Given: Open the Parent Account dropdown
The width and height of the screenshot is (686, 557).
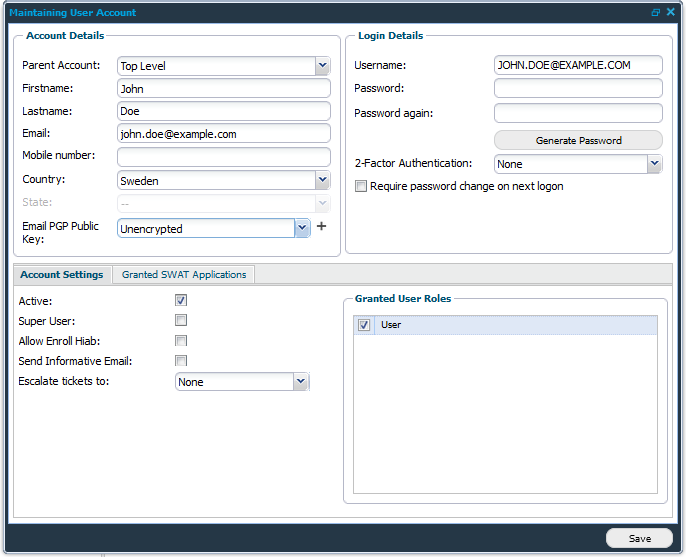Looking at the screenshot, I should [x=322, y=66].
